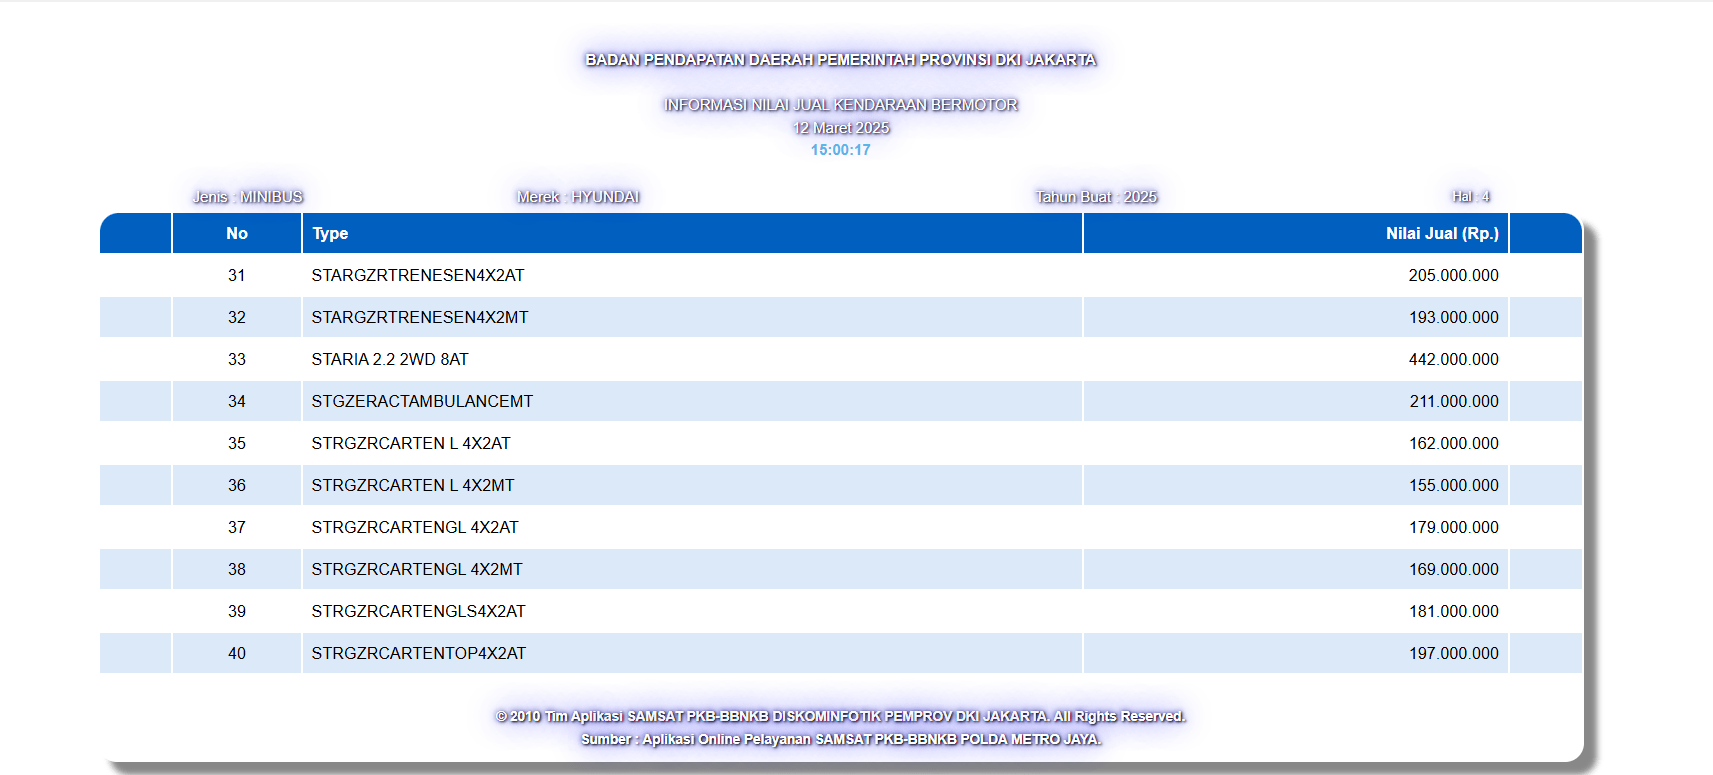Click value 205.000.000
The width and height of the screenshot is (1713, 775).
point(1453,275)
